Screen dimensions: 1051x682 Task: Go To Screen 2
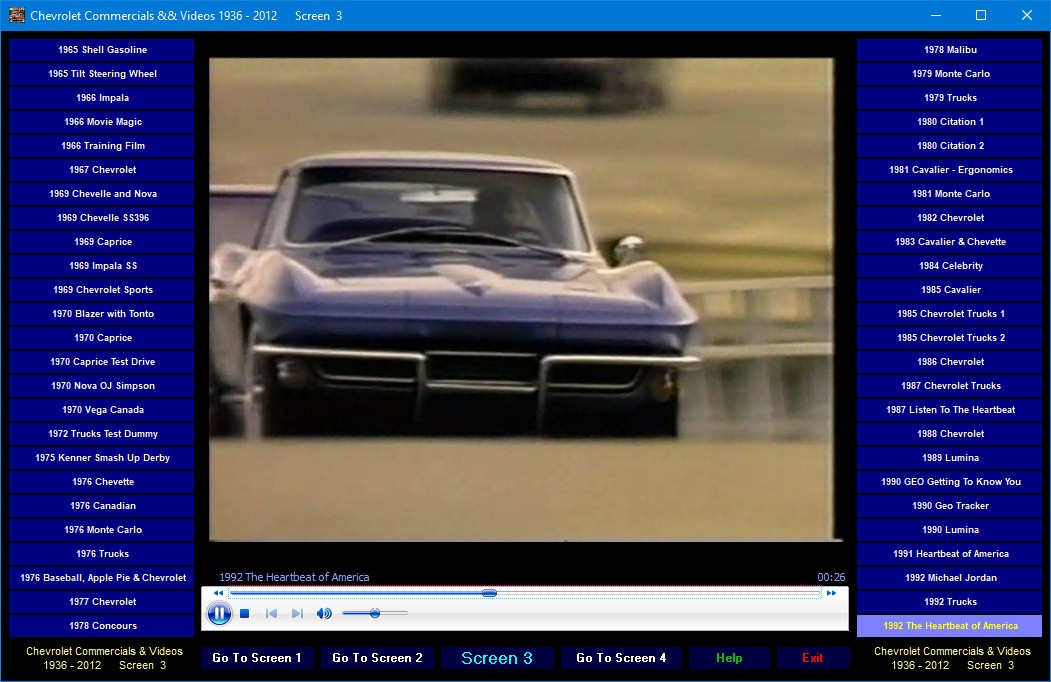coord(377,658)
